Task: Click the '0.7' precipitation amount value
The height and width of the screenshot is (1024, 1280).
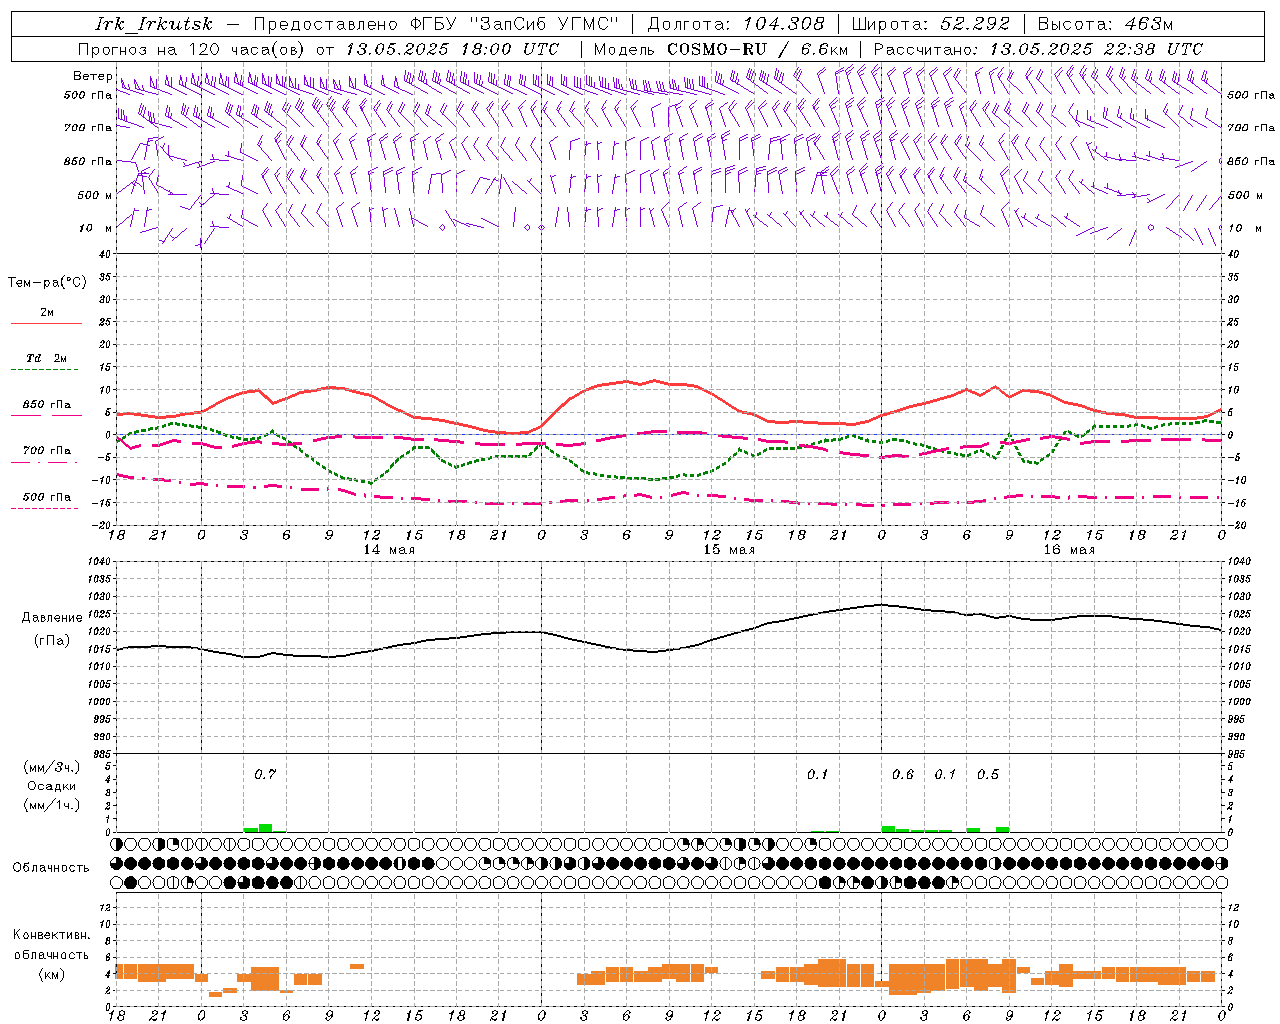Action: click(x=265, y=774)
